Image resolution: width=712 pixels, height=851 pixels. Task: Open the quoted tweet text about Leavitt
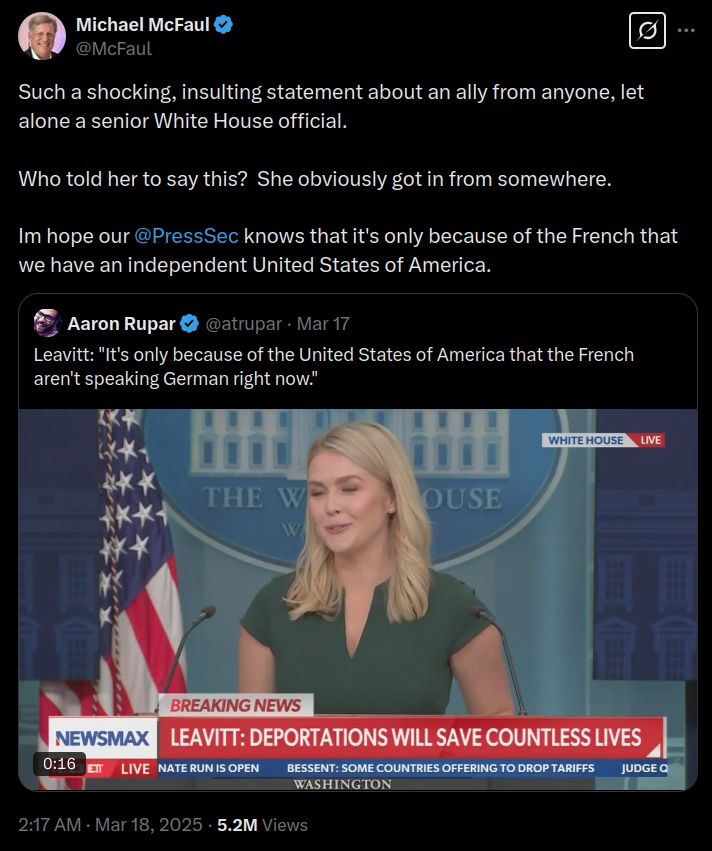(x=334, y=366)
